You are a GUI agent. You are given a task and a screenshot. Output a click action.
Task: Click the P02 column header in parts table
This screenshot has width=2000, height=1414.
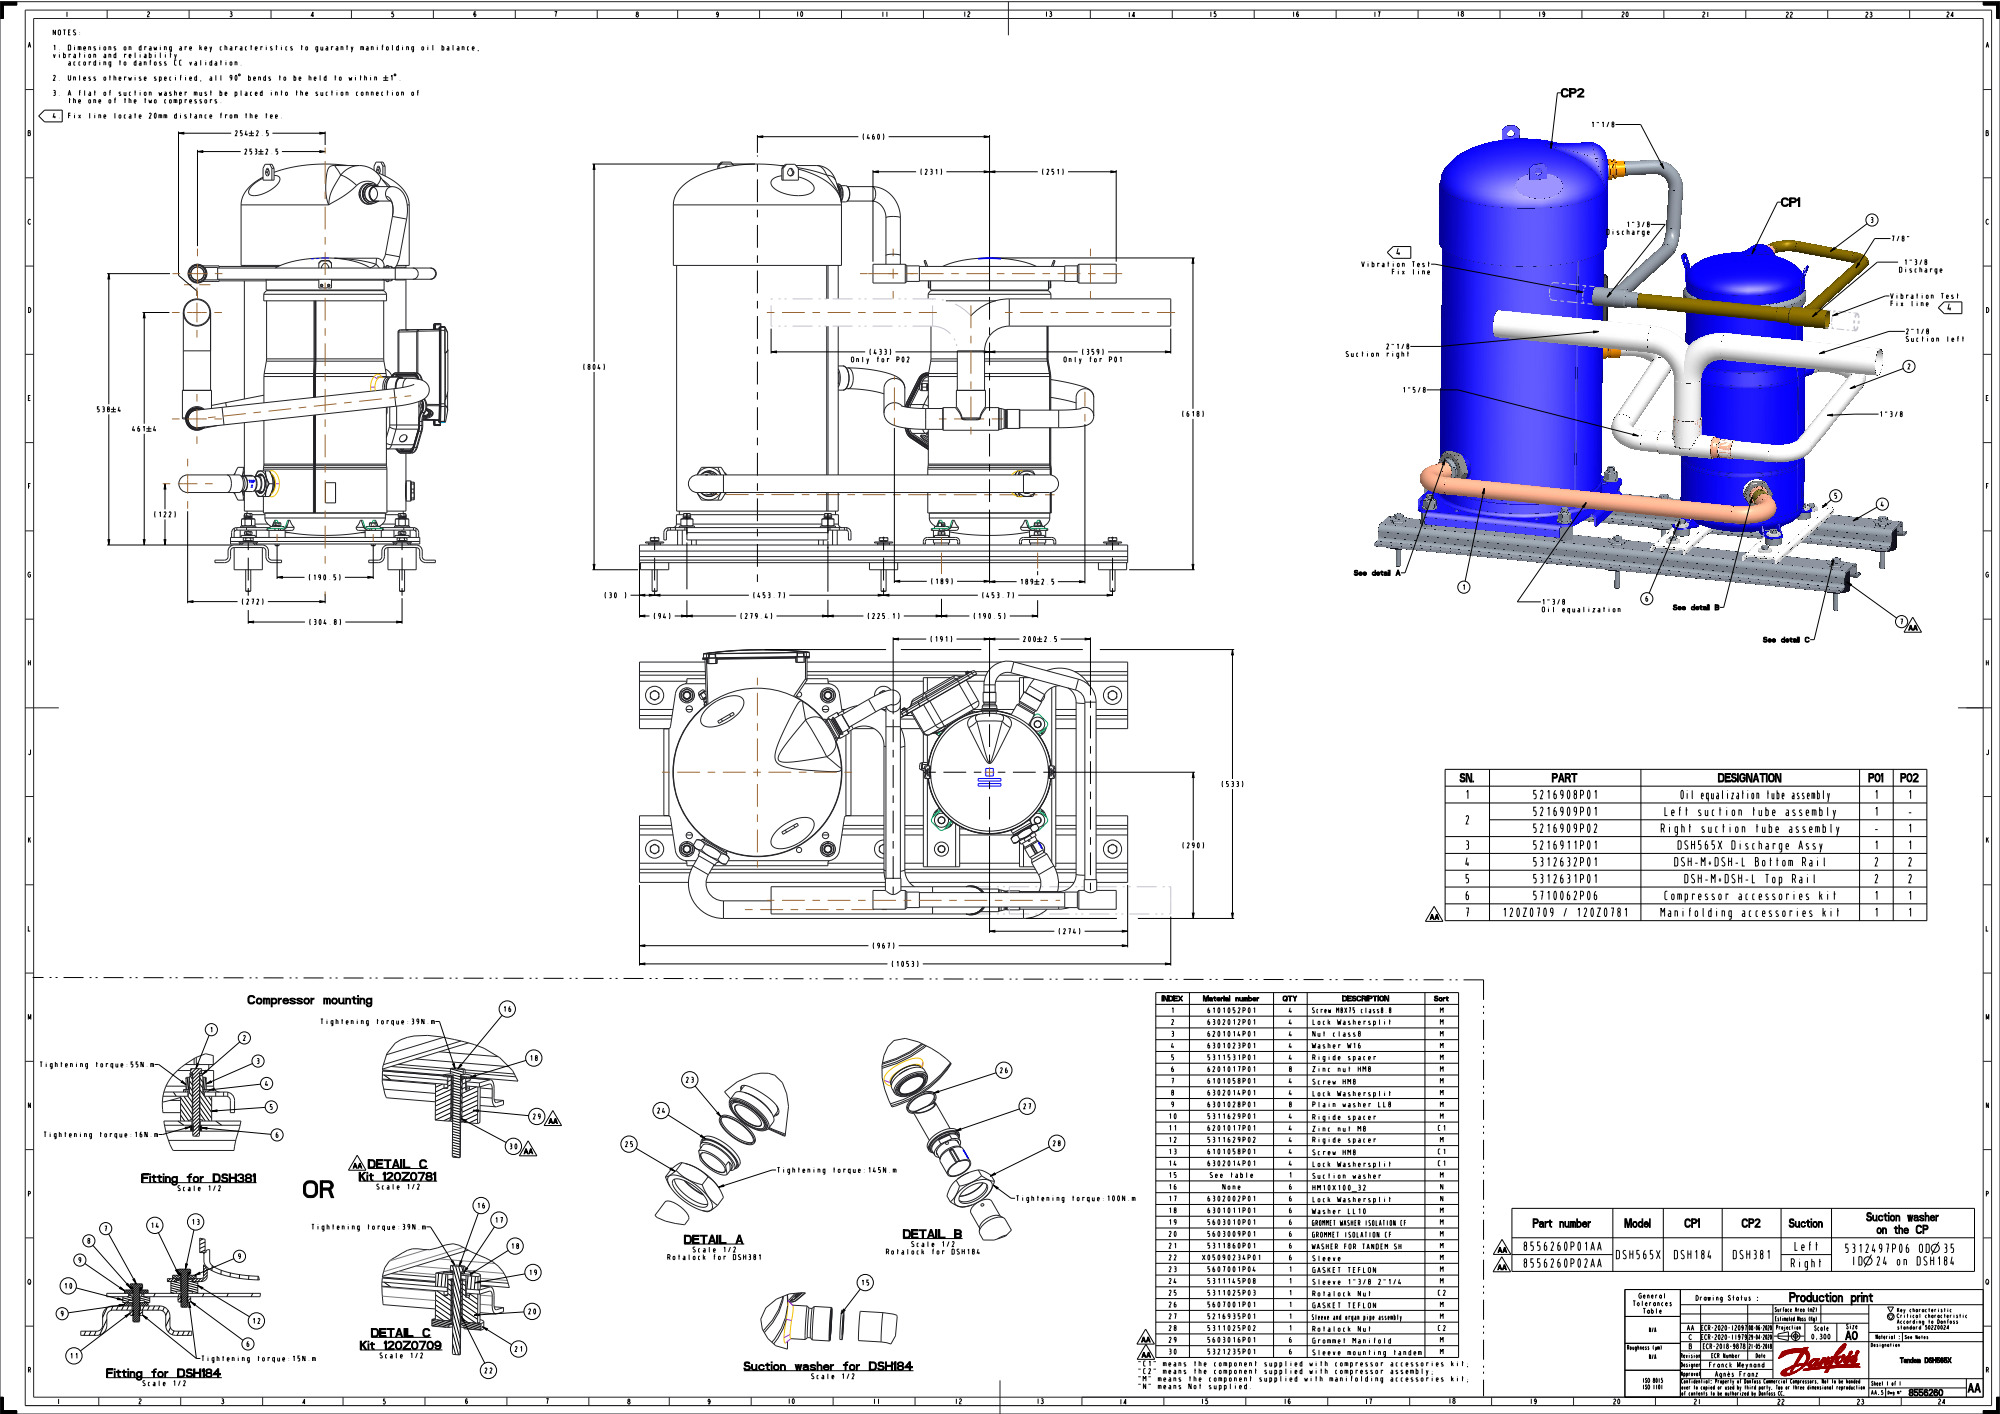coord(1909,778)
